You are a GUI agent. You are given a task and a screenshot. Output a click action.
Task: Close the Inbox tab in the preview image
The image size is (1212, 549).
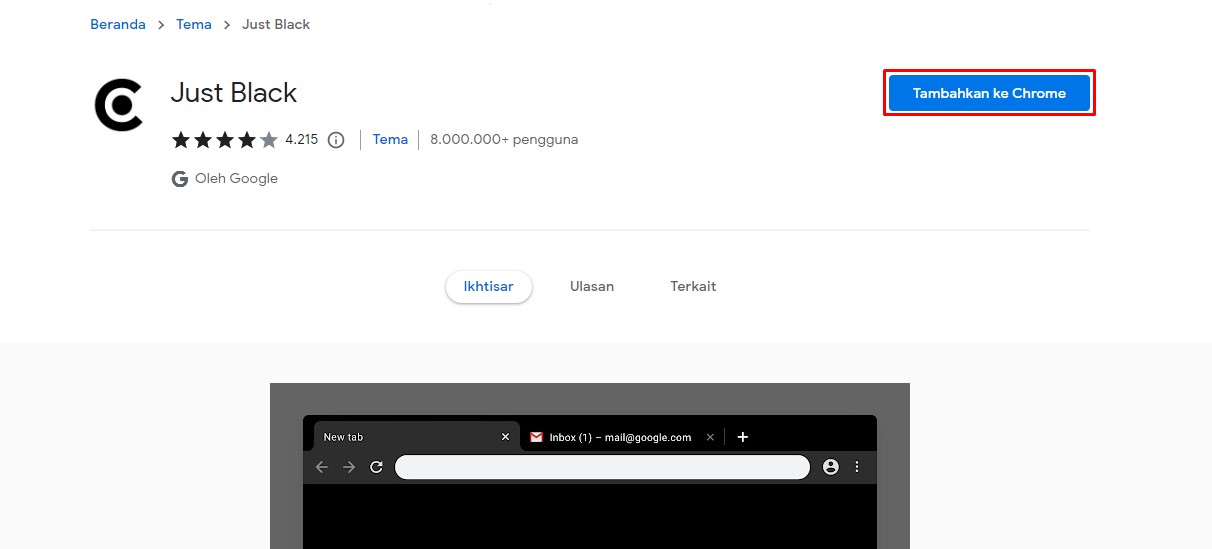710,437
